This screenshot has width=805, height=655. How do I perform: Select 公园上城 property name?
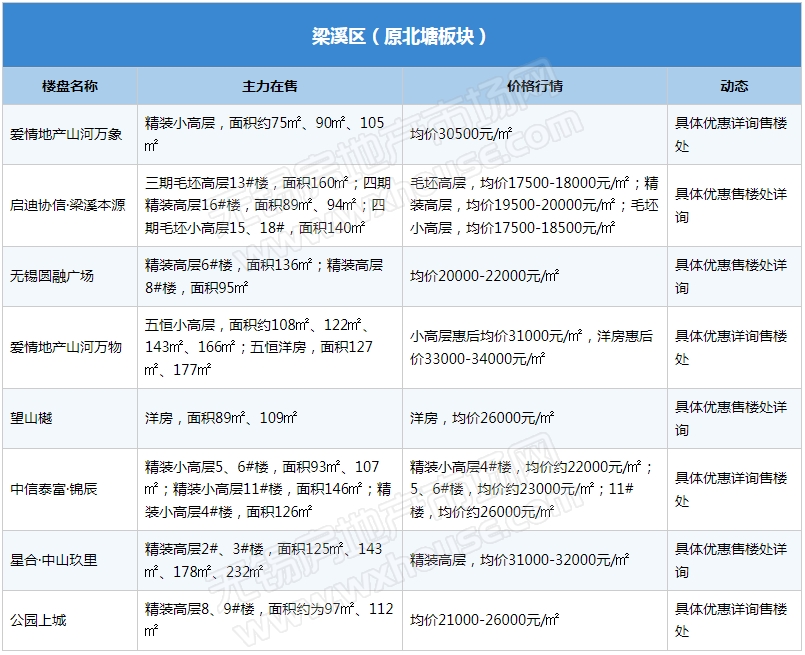point(38,620)
